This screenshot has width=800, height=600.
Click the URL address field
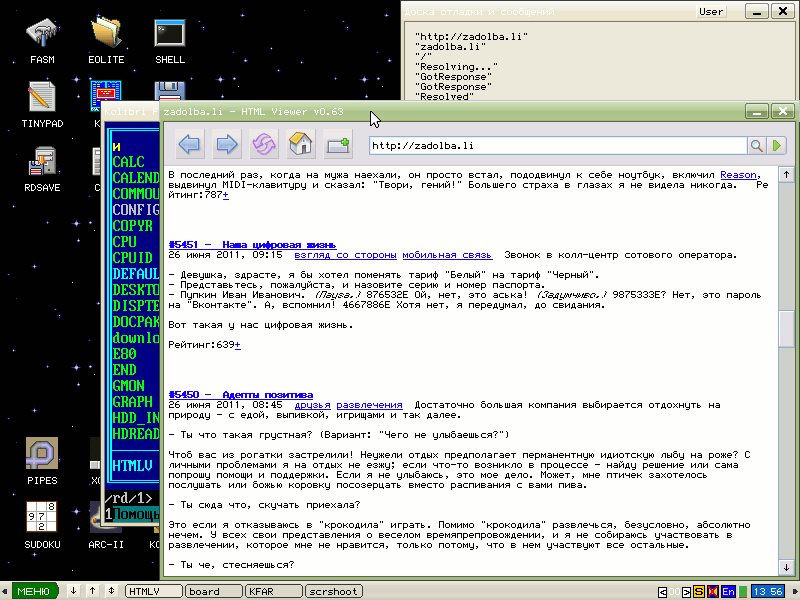pos(555,146)
